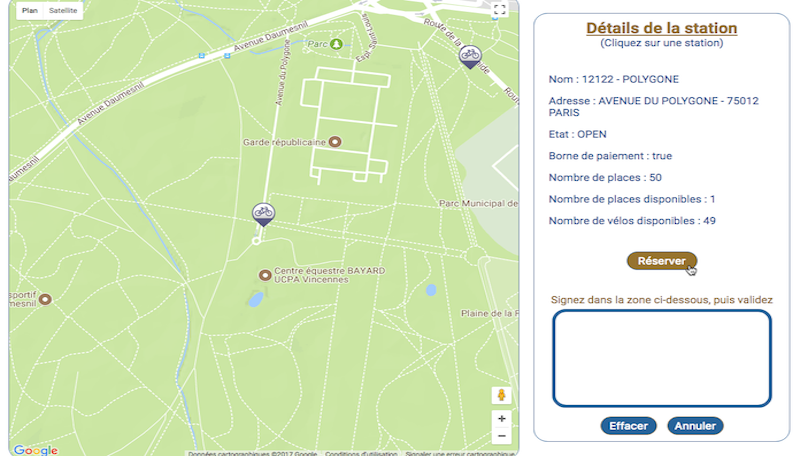The width and height of the screenshot is (800, 456).
Task: Select the bike station marker near Route de la Pyramide
Action: click(469, 56)
